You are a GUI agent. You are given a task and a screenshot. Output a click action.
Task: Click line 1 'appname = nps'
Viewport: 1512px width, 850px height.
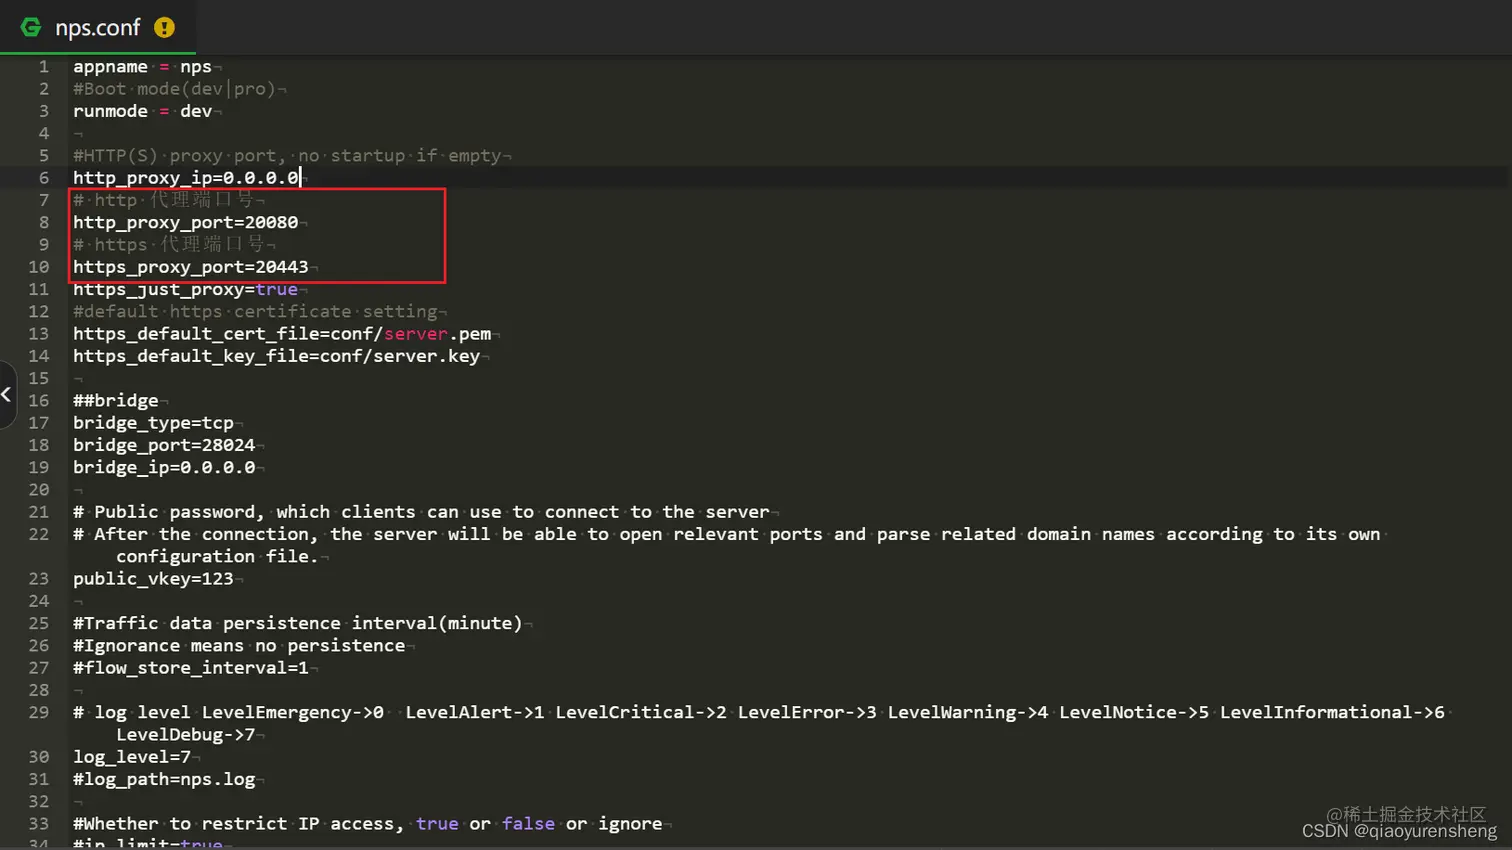click(x=142, y=67)
